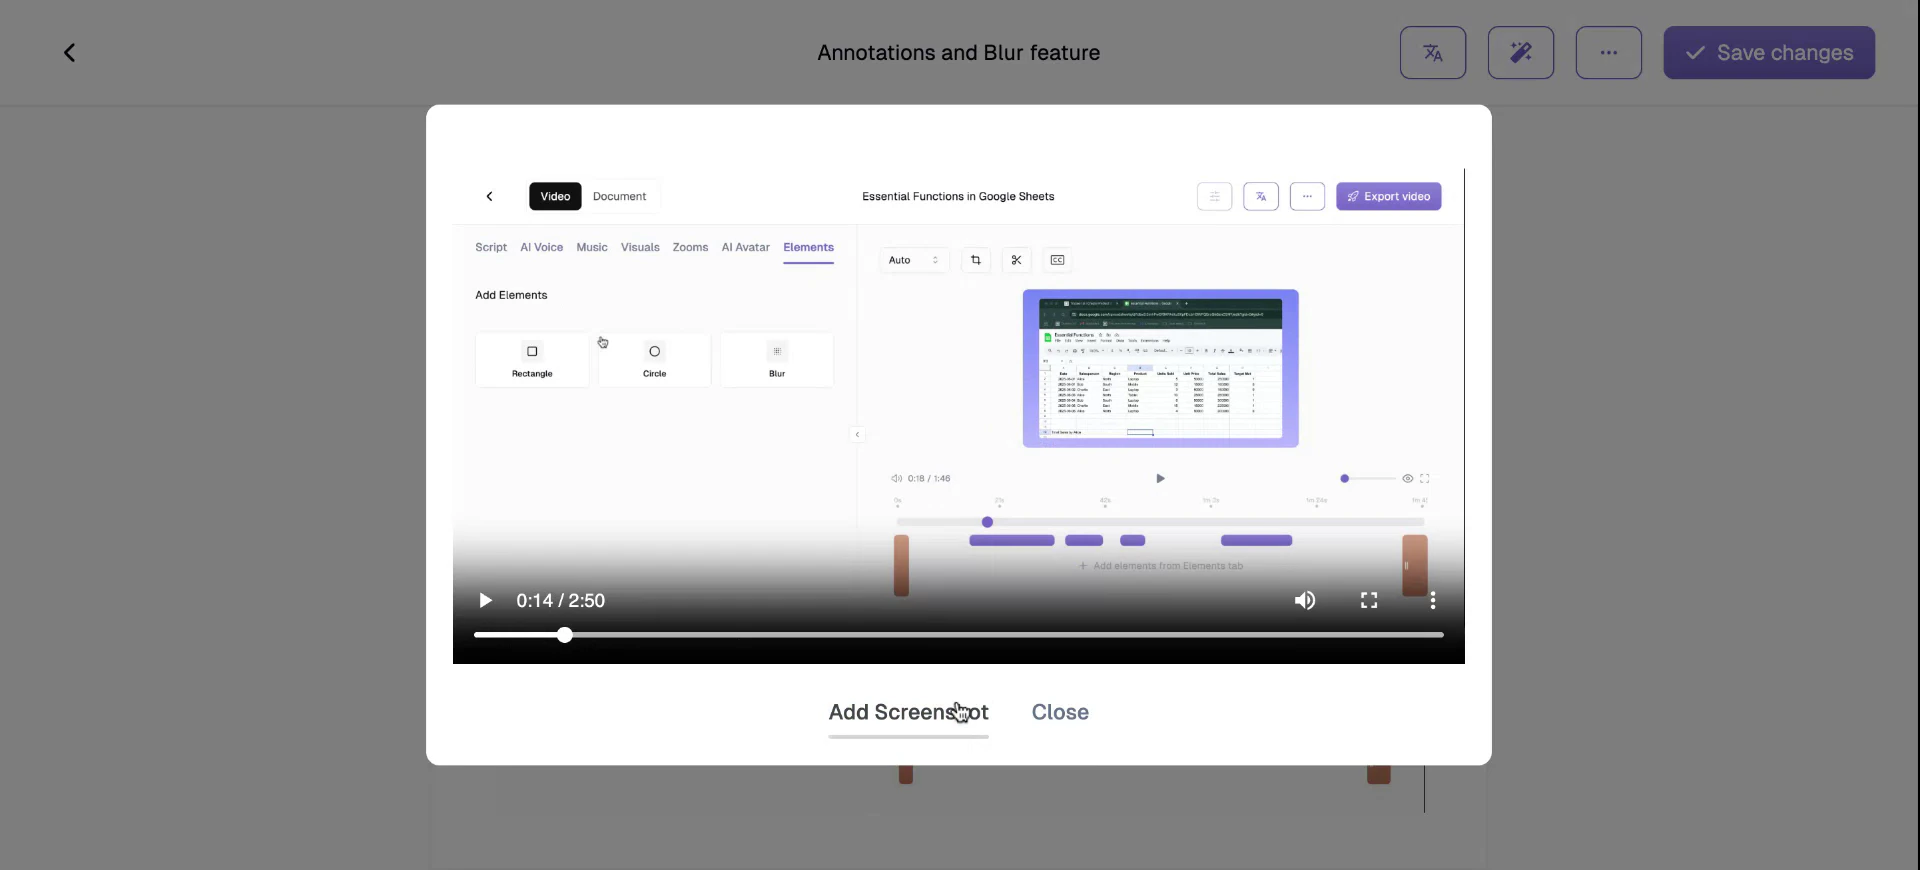This screenshot has width=1920, height=870.
Task: Save changes to the document
Action: pos(1769,53)
